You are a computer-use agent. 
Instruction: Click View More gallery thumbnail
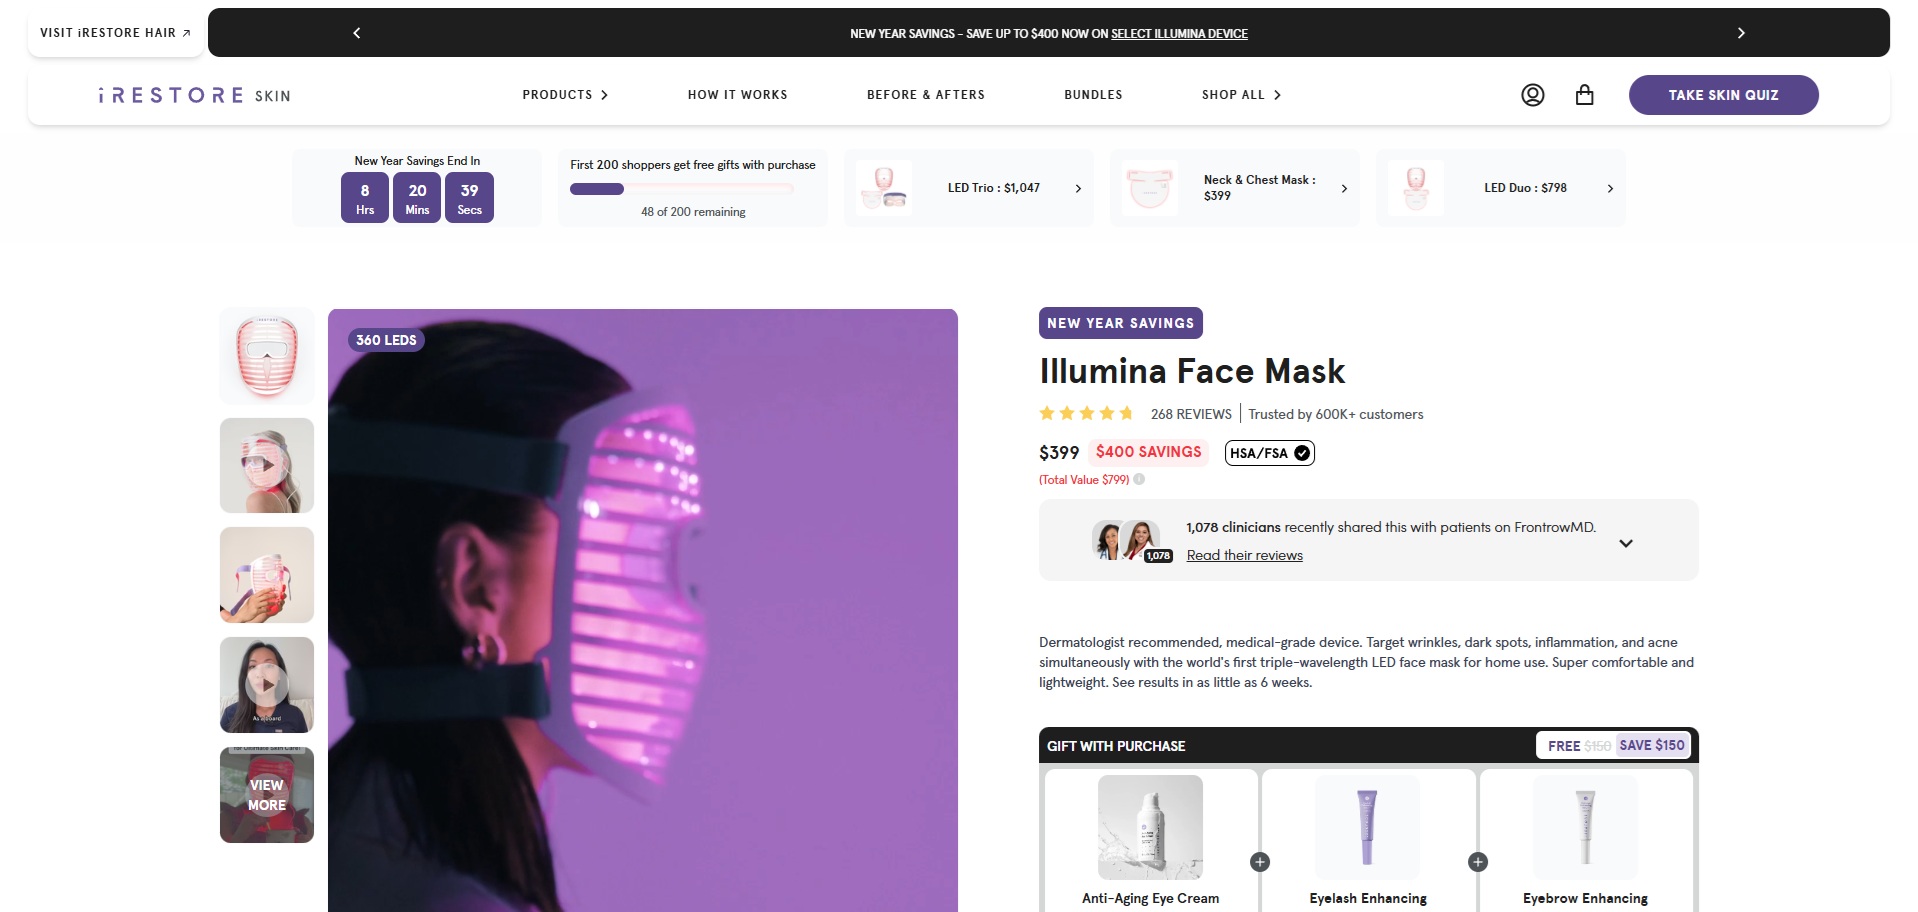(x=267, y=795)
